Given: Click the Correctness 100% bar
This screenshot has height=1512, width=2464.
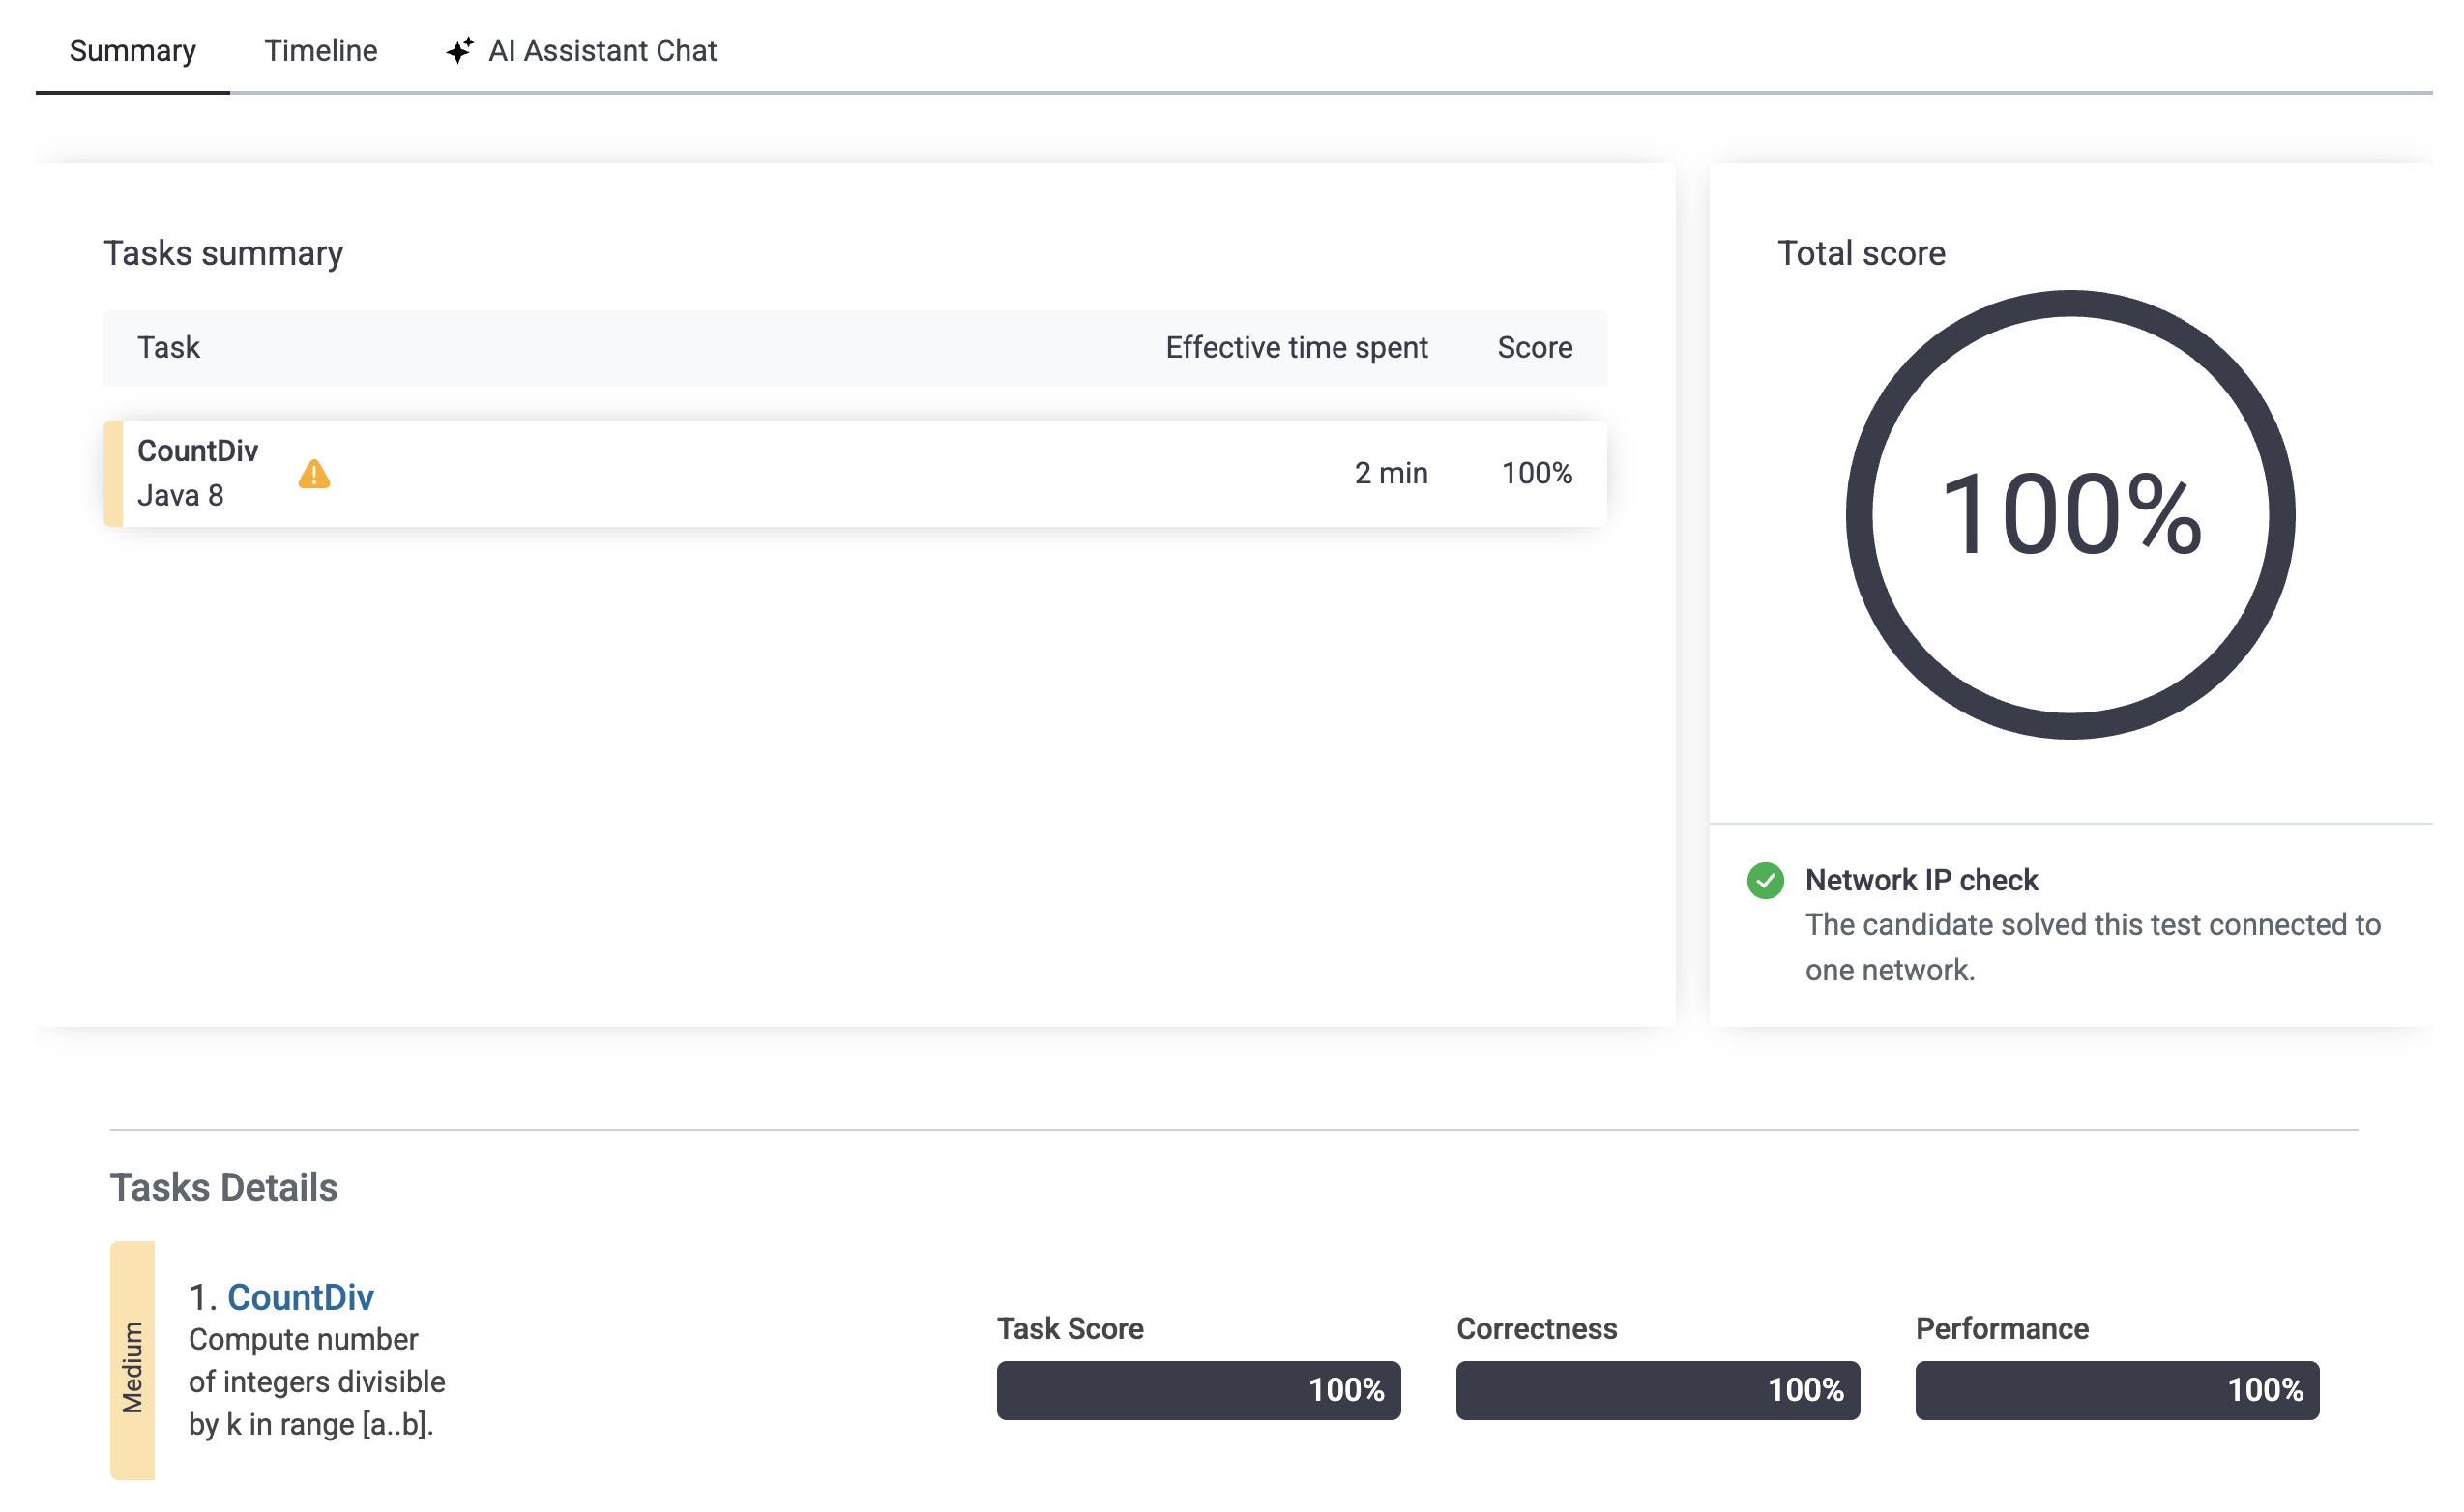Looking at the screenshot, I should click(1657, 1390).
